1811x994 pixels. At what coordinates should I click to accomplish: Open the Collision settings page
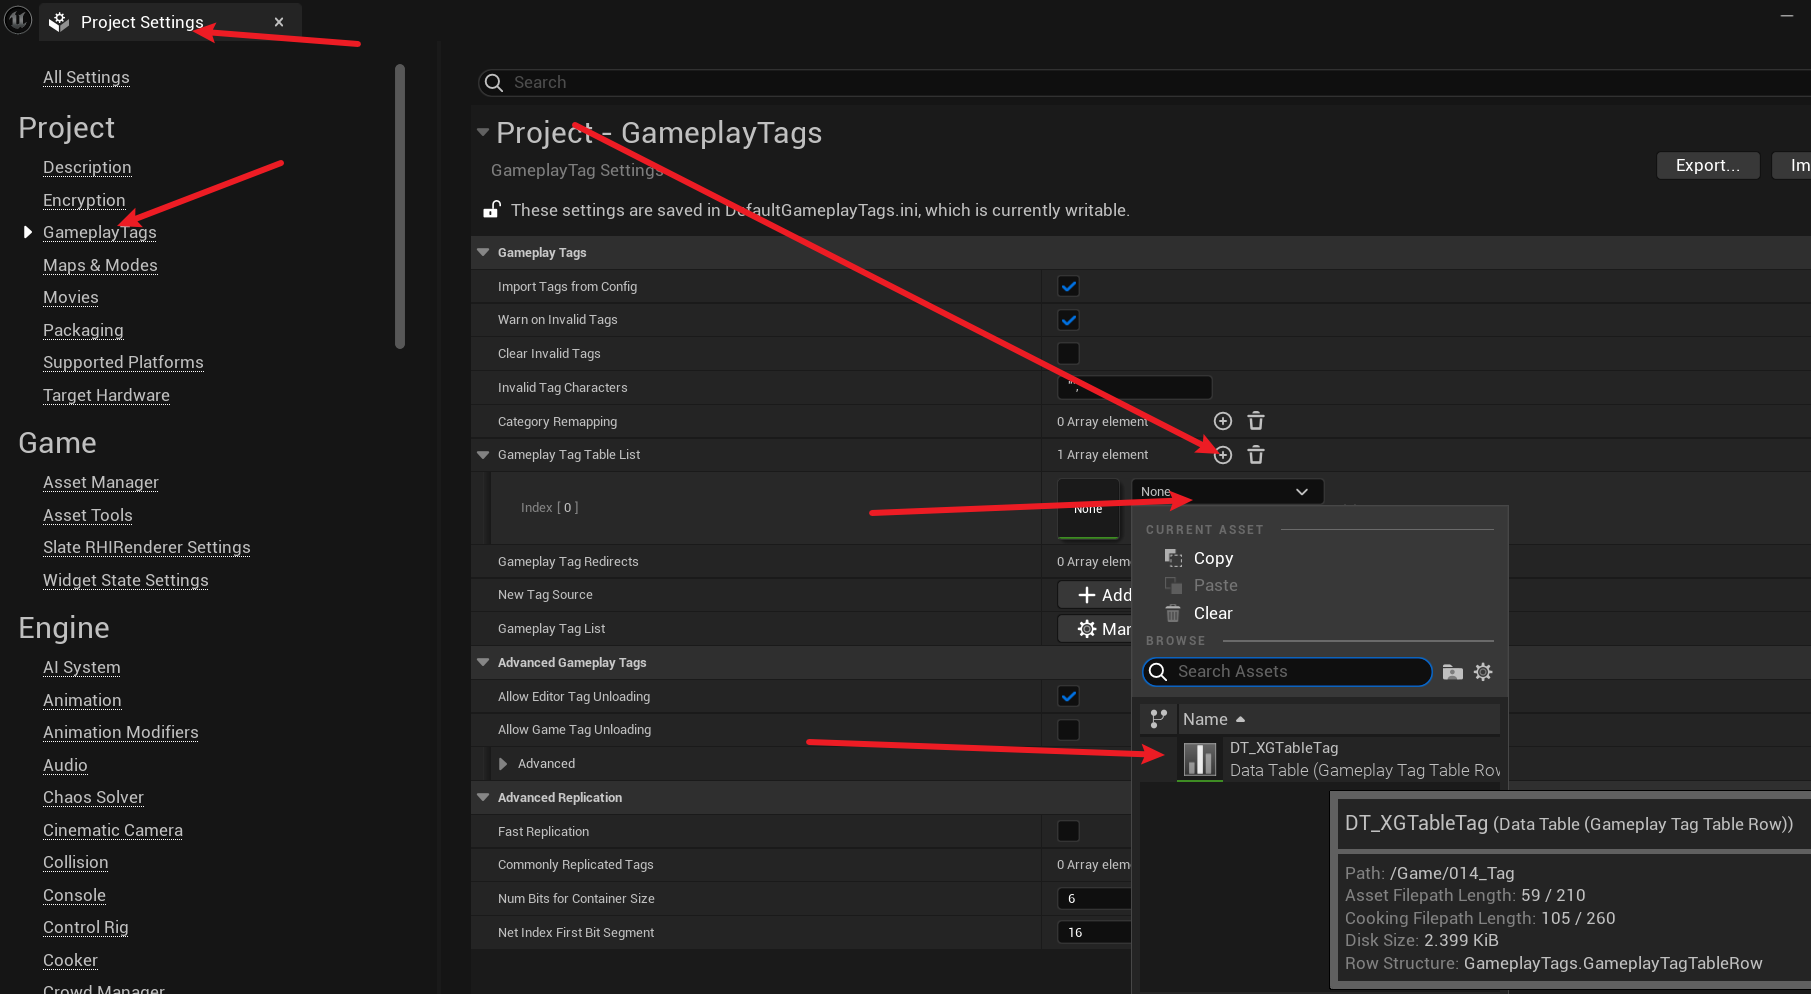(76, 862)
